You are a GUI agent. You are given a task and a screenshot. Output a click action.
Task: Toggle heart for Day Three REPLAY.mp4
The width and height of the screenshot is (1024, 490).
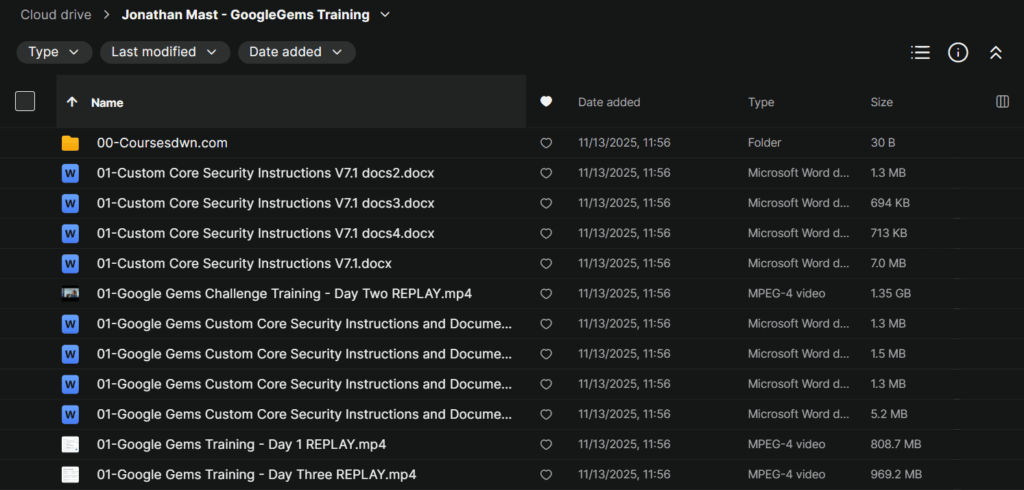(545, 475)
